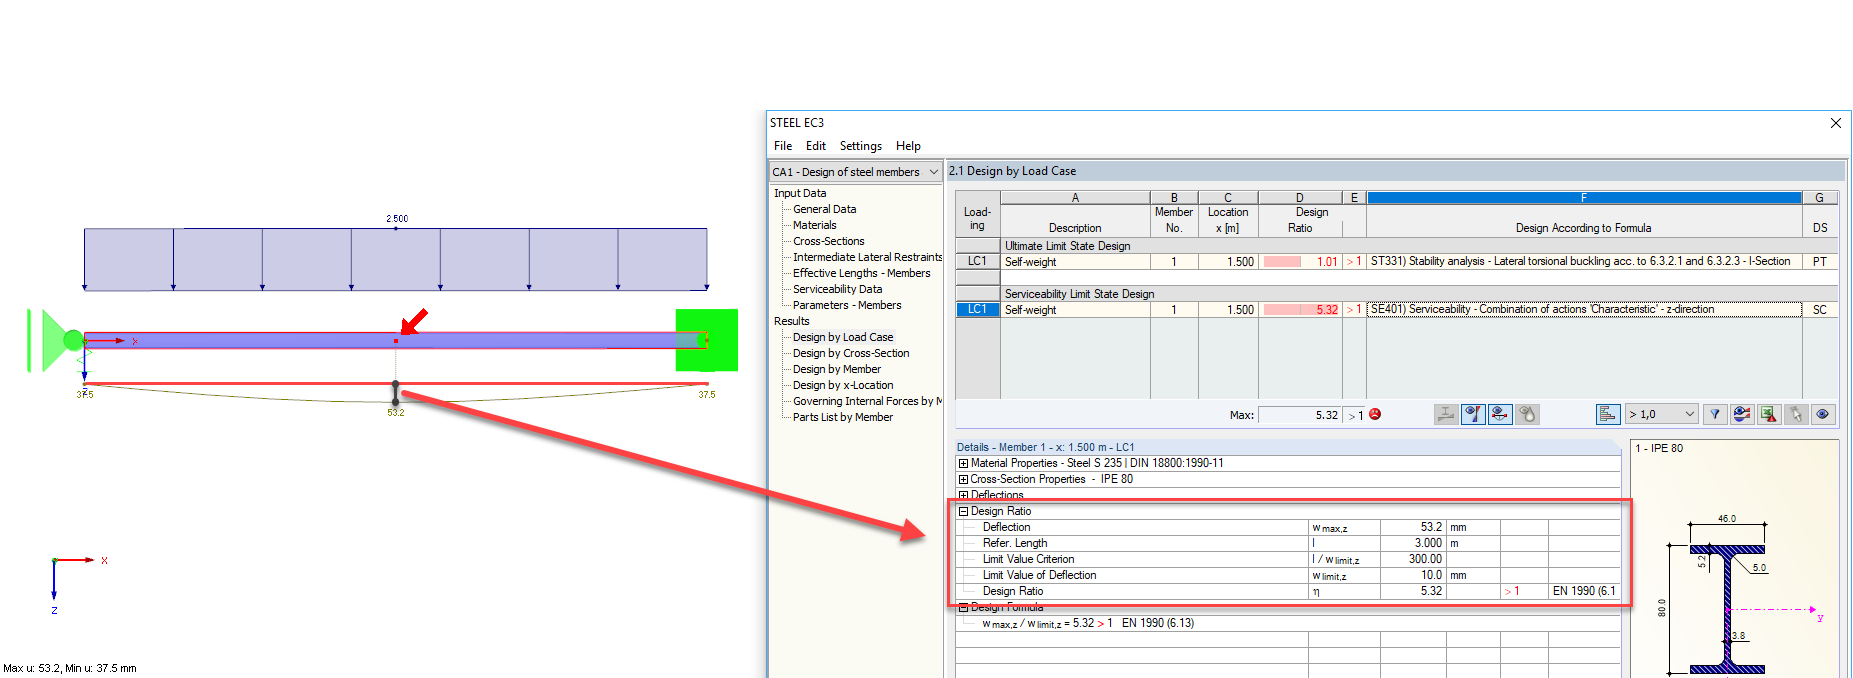Image resolution: width=1853 pixels, height=678 pixels.
Task: Click the design ratio 1.01 cell
Action: click(1300, 261)
